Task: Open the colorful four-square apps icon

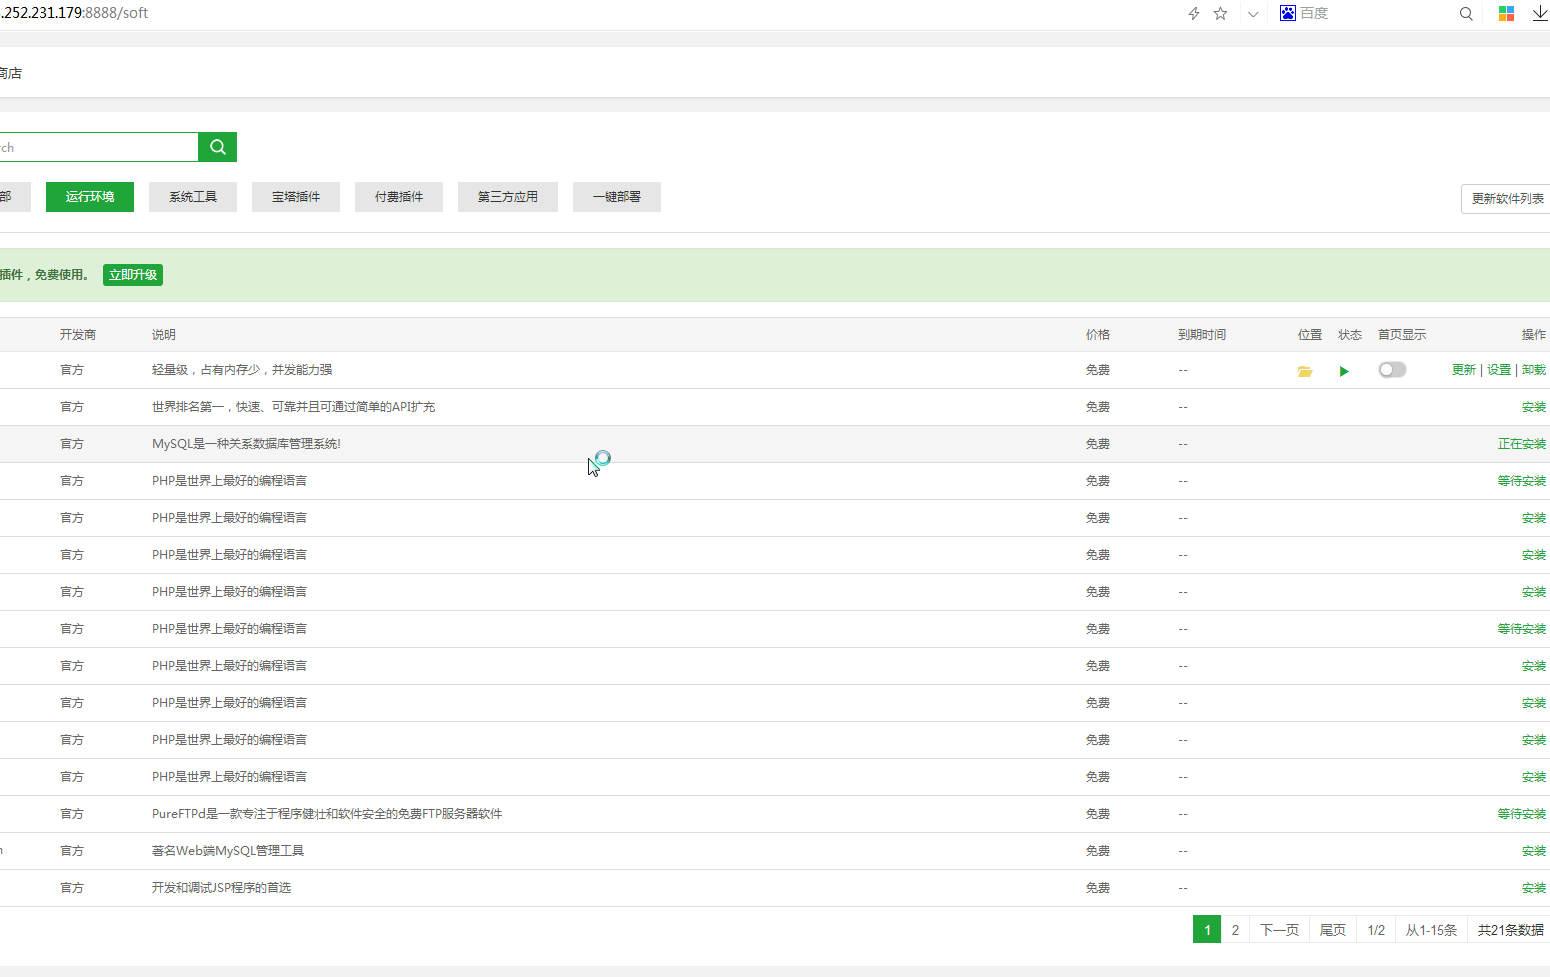Action: (x=1506, y=14)
